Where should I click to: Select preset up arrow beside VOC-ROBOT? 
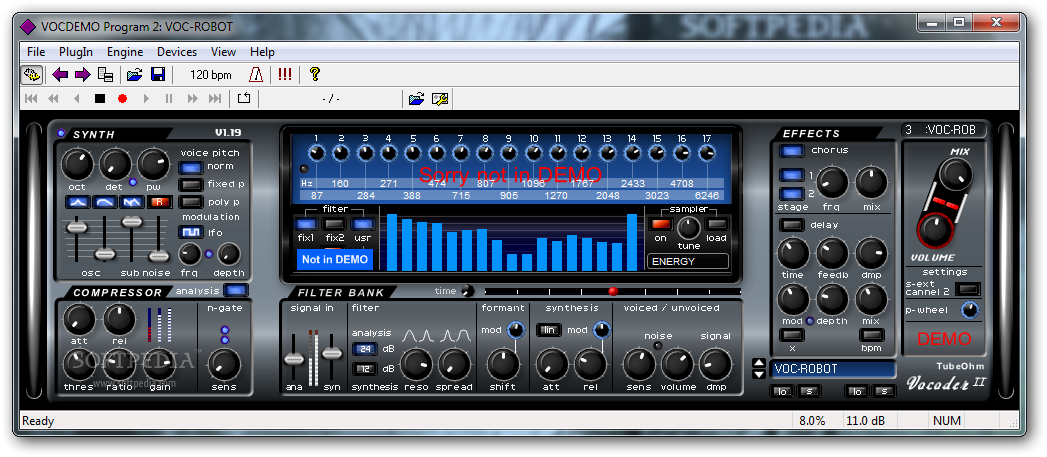point(759,363)
